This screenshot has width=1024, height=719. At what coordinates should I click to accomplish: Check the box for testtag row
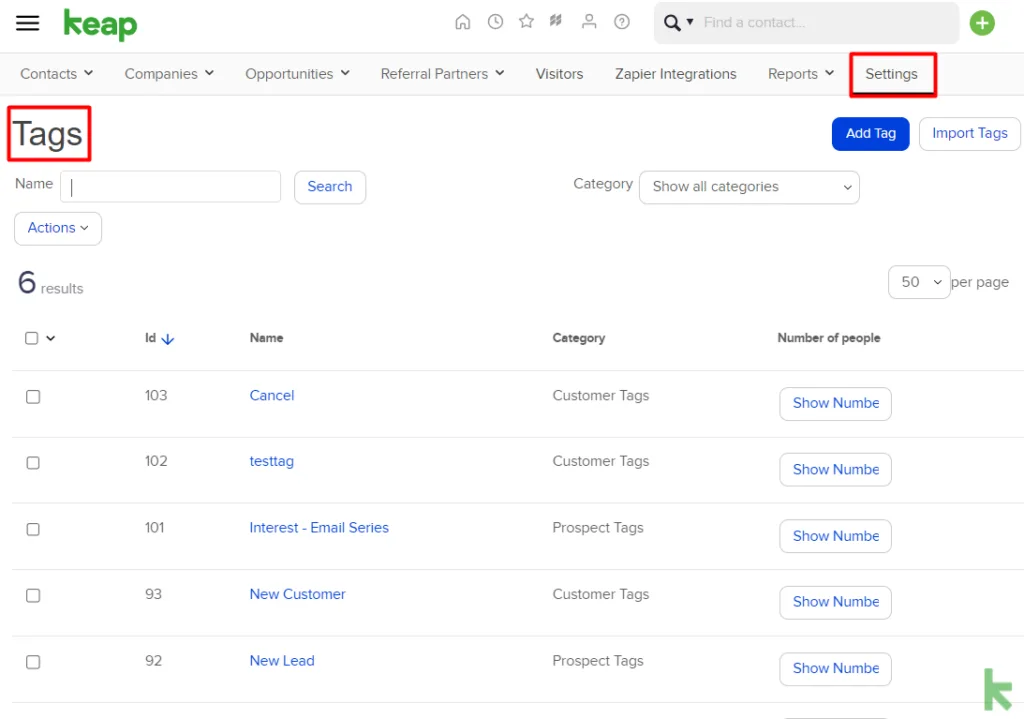[33, 462]
